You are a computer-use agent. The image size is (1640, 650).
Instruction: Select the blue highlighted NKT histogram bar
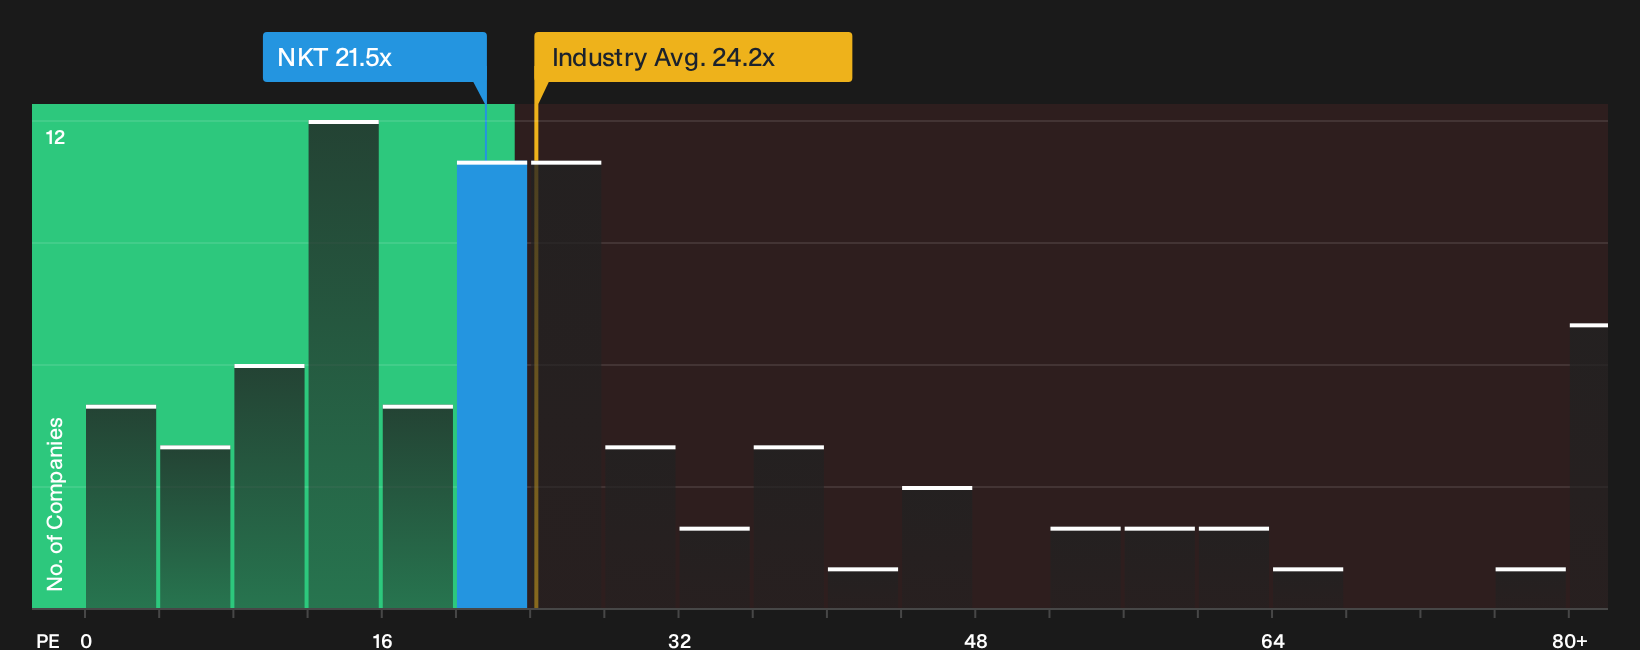pyautogui.click(x=492, y=385)
